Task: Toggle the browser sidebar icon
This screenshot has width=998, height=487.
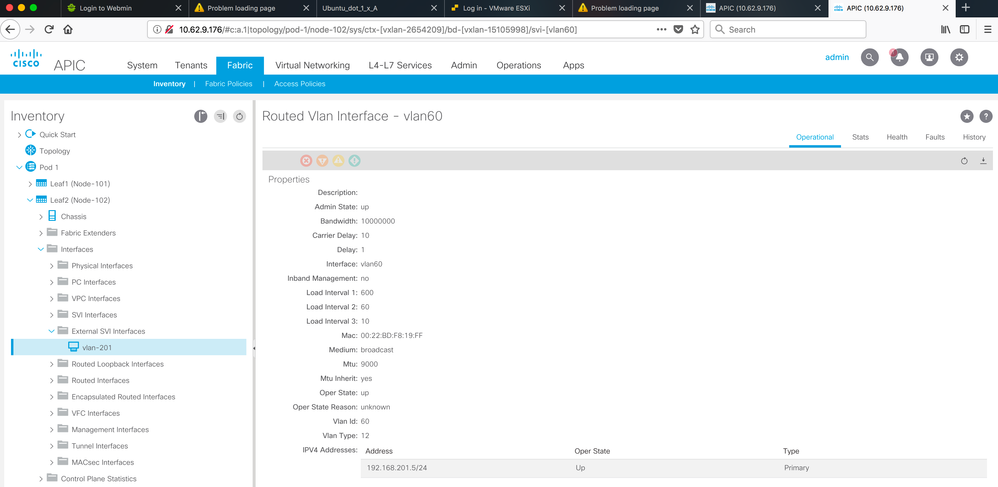Action: click(965, 29)
